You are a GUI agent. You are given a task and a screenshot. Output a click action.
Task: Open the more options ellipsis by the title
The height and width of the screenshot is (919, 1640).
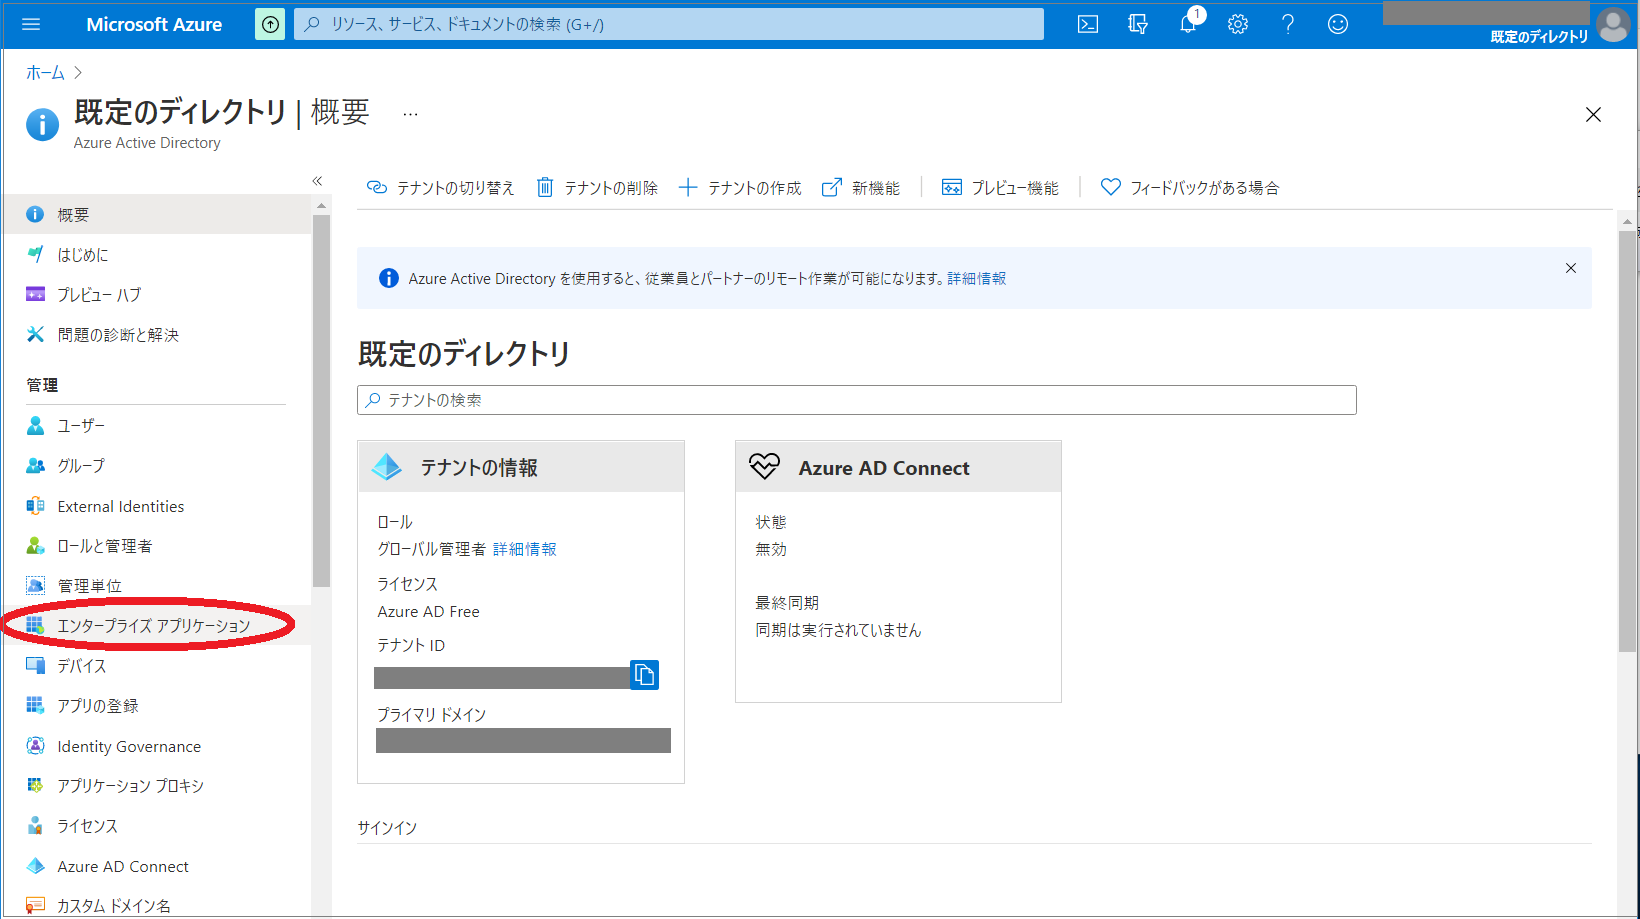pyautogui.click(x=410, y=114)
